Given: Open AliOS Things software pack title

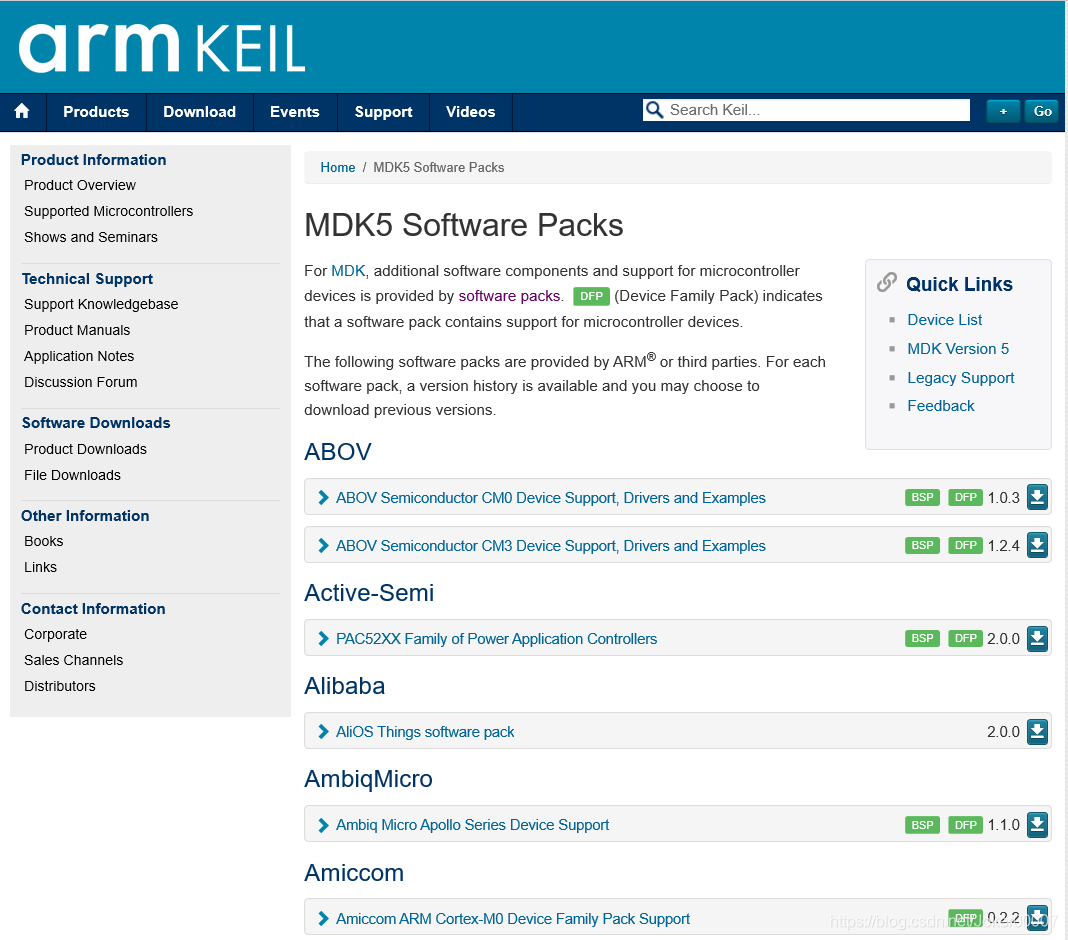Looking at the screenshot, I should (x=425, y=732).
